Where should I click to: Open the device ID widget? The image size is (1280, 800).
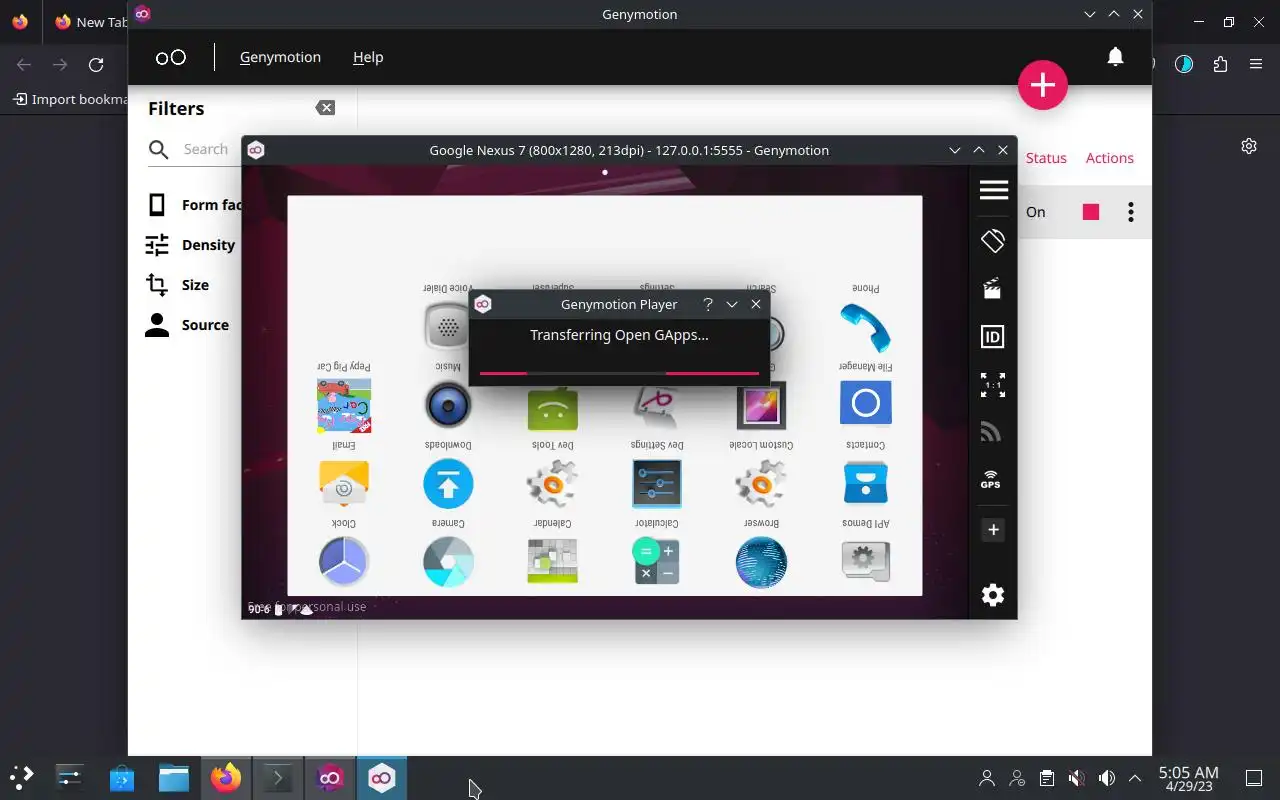pos(993,337)
